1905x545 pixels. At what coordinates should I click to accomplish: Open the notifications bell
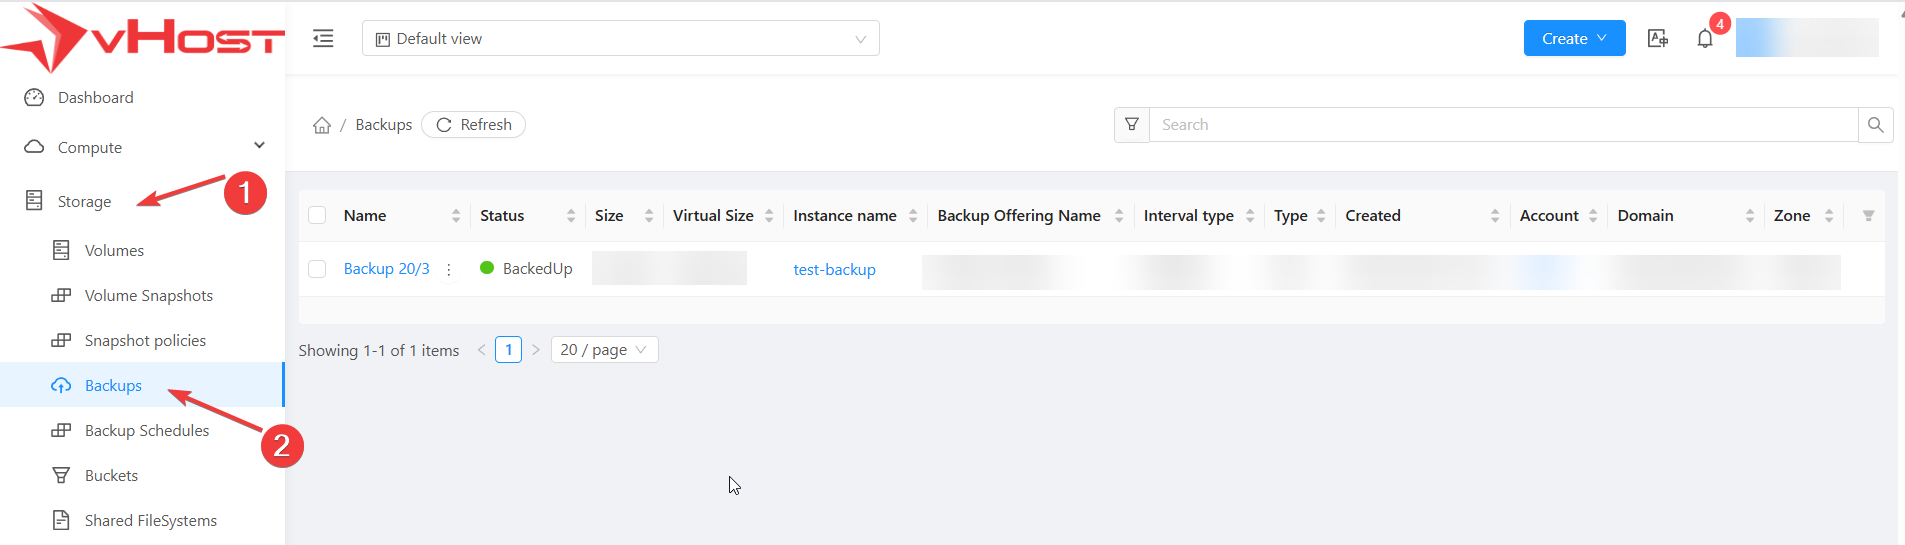(x=1705, y=39)
